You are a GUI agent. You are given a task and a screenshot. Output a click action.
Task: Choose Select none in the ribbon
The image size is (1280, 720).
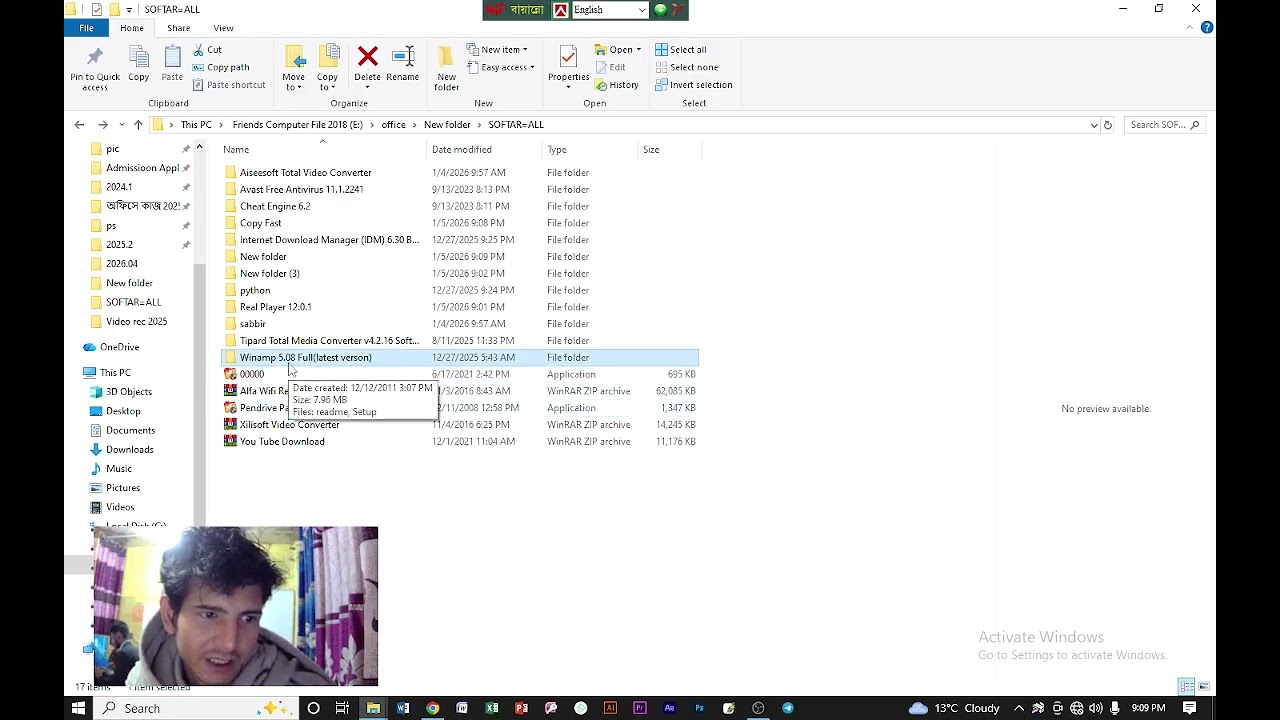(x=687, y=67)
